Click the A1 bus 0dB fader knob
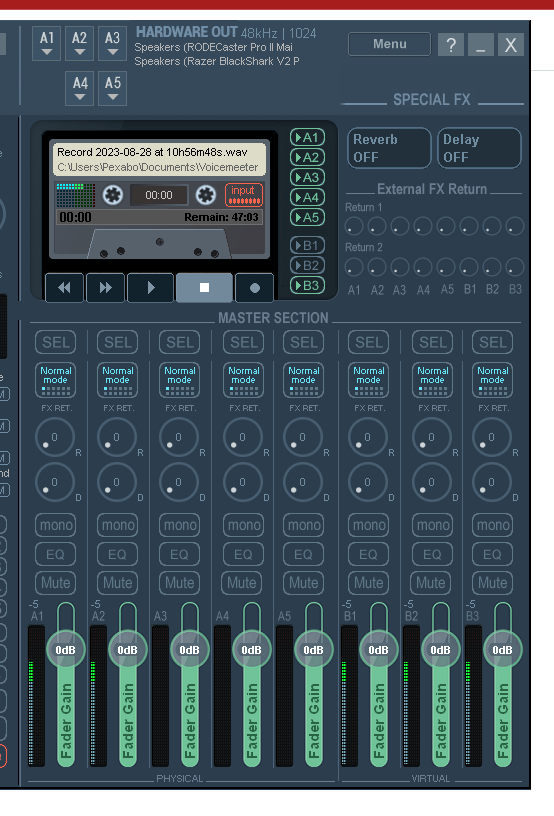554x816 pixels. (x=66, y=650)
